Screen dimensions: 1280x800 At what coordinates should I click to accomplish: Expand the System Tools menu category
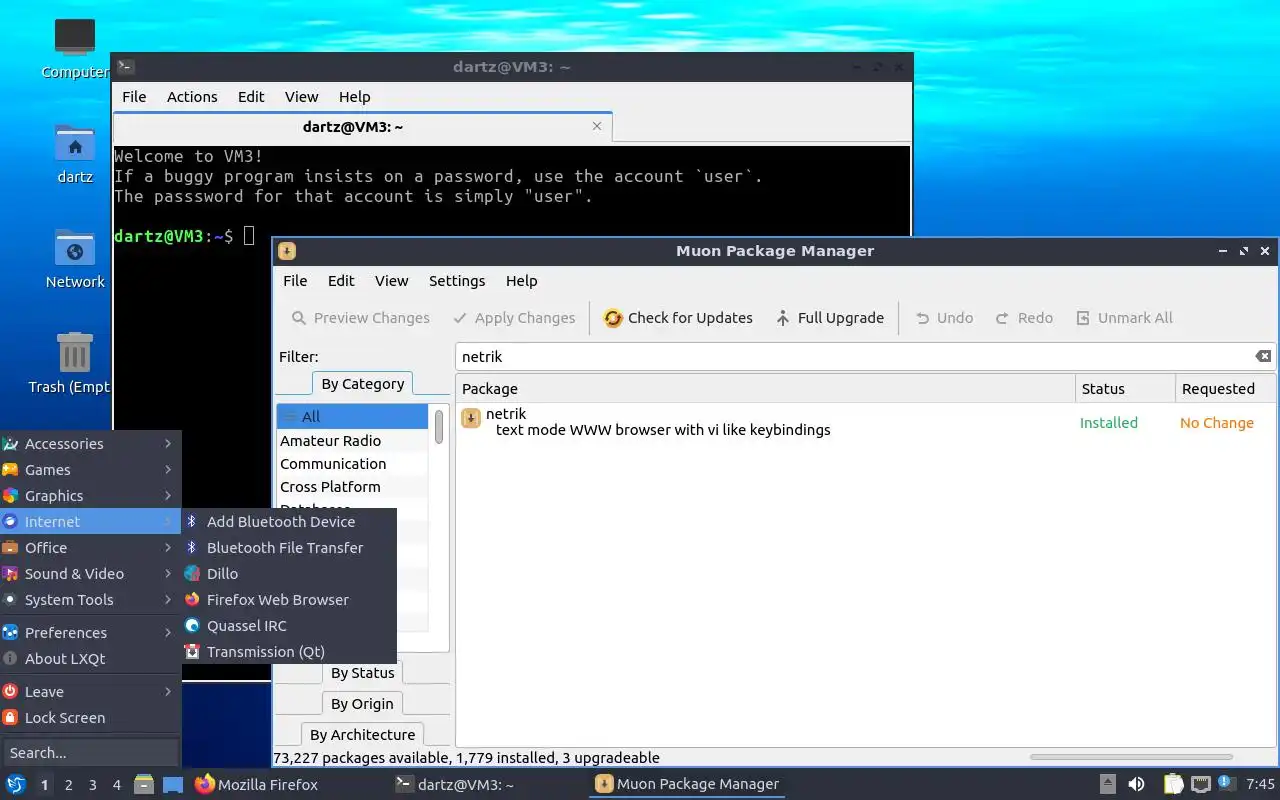click(x=90, y=600)
